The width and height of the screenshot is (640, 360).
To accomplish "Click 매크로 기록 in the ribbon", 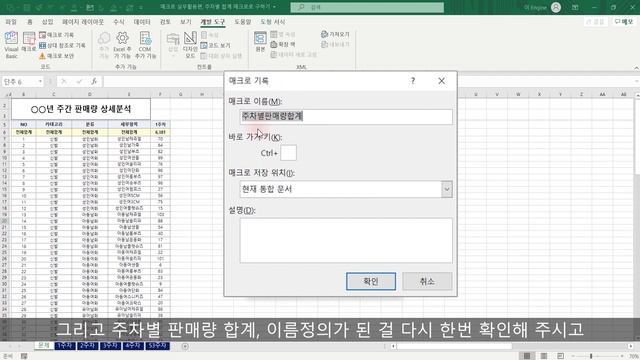I will (x=57, y=35).
